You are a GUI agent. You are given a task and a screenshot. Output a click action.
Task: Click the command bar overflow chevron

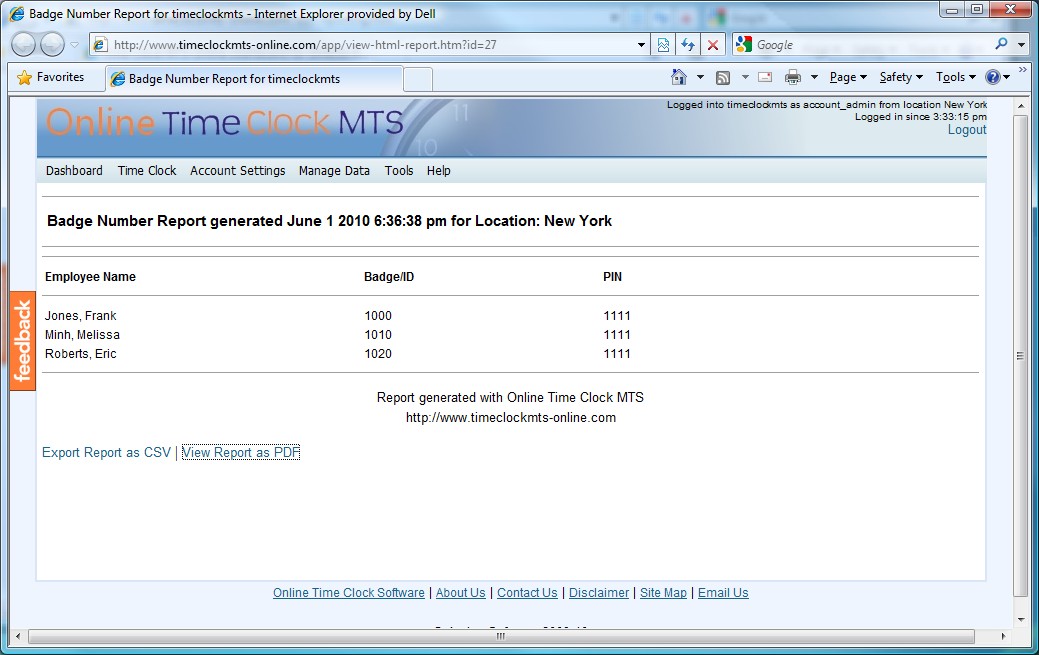(x=1022, y=70)
